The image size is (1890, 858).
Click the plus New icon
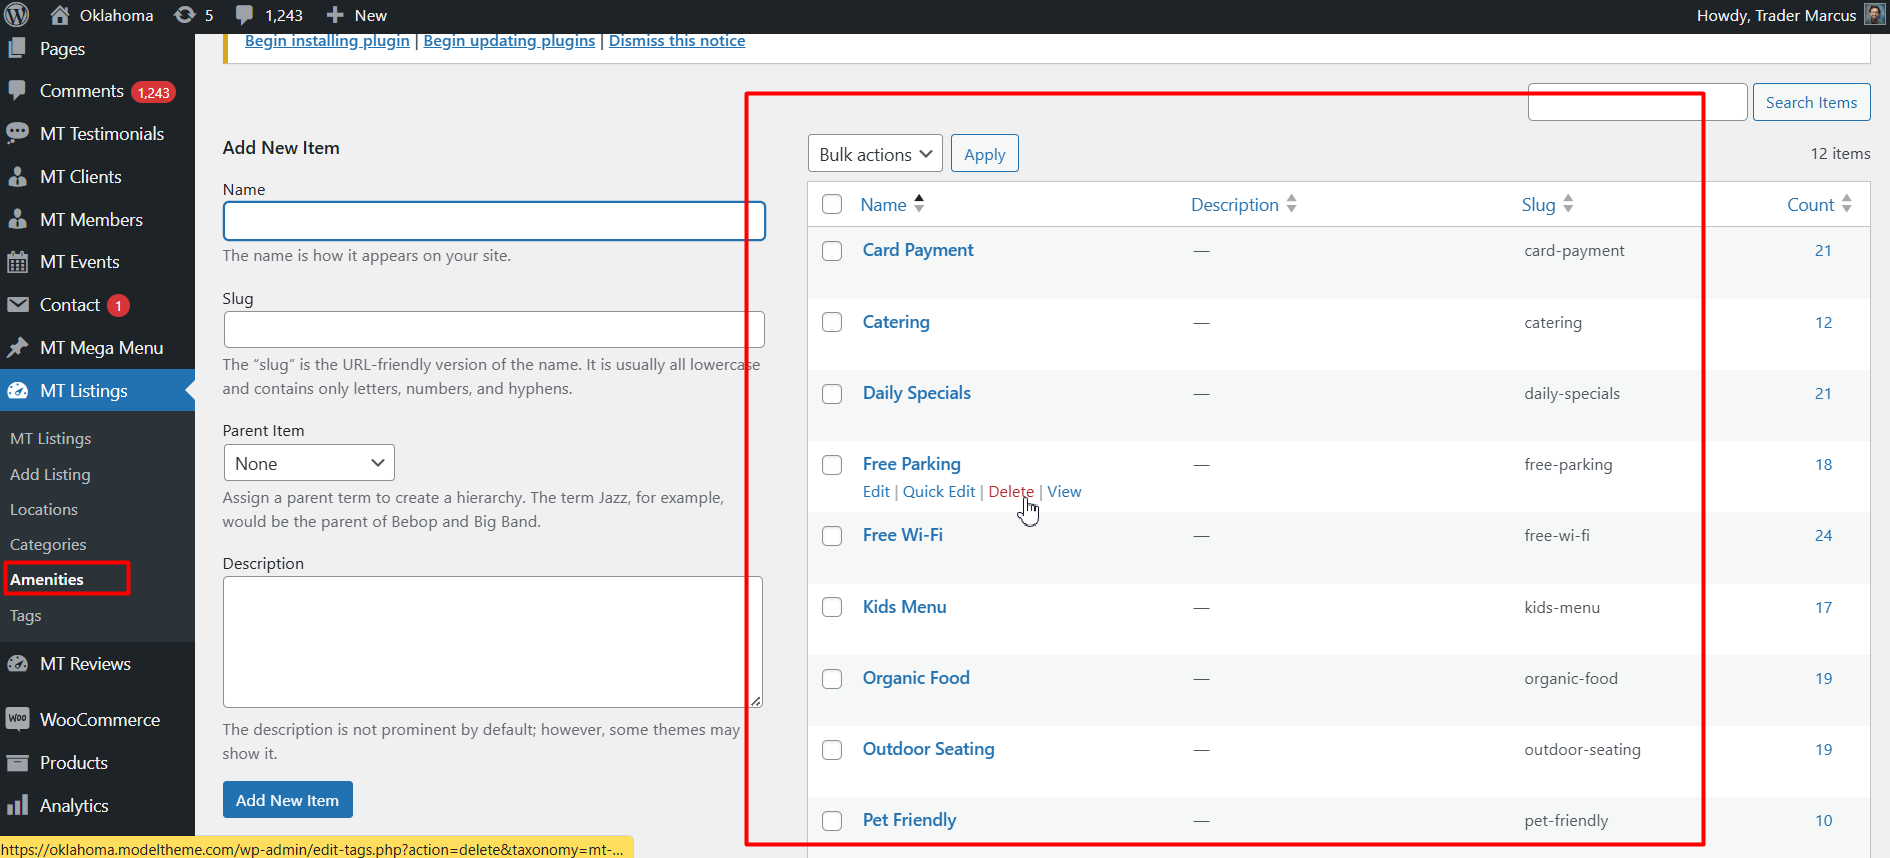335,15
